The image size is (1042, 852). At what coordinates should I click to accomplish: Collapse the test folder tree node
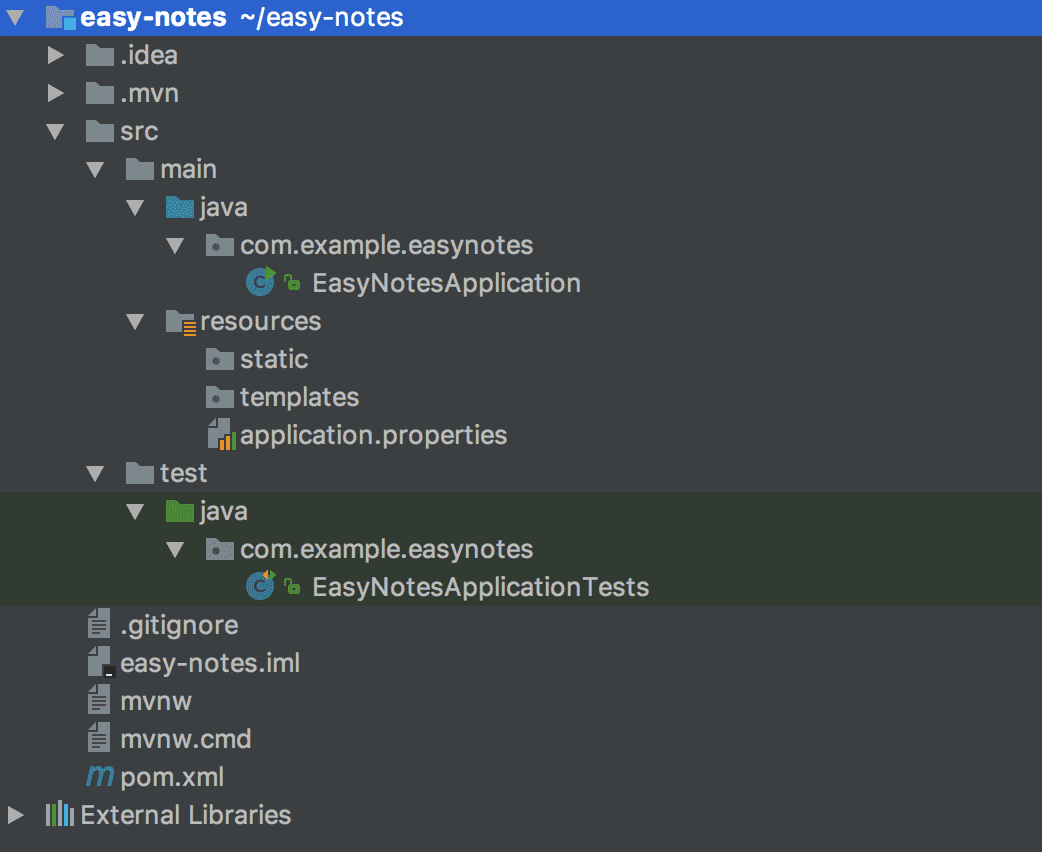coord(95,473)
